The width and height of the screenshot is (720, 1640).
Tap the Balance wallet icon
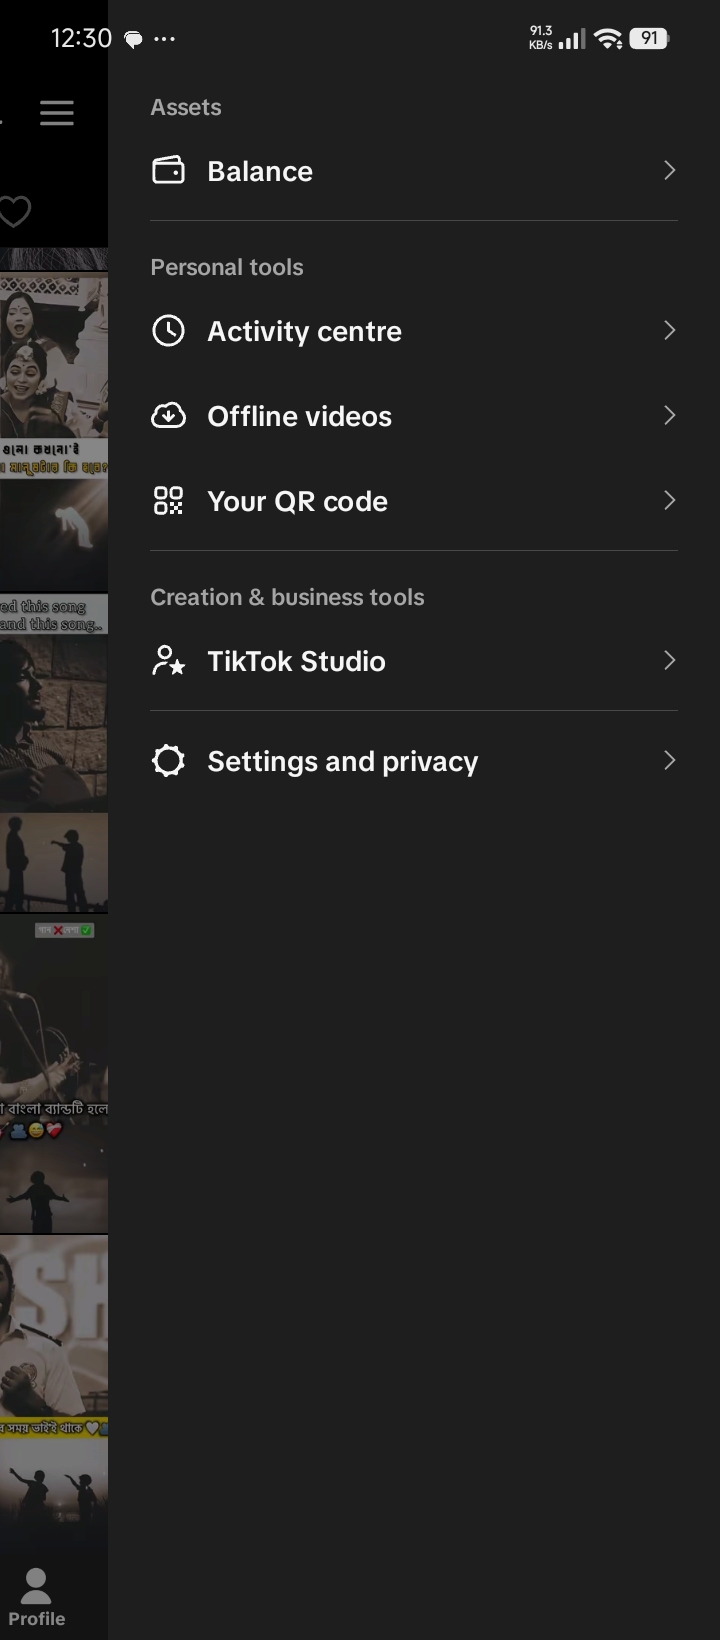(x=168, y=171)
